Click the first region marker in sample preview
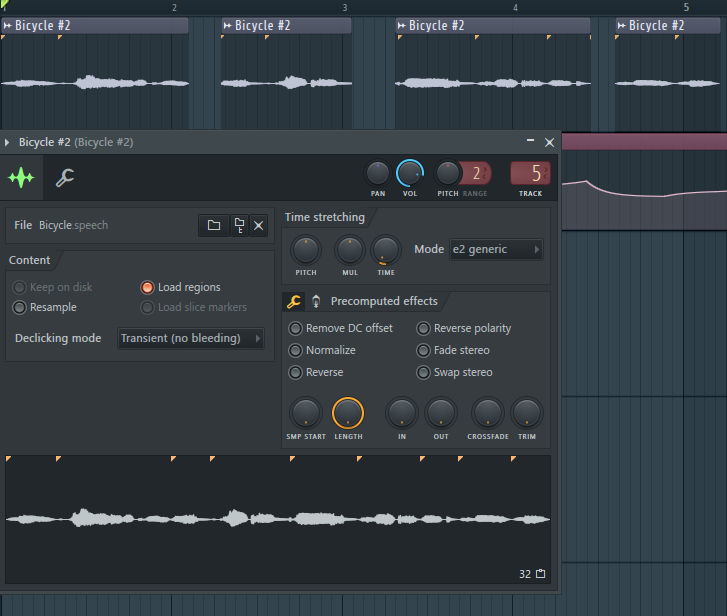The image size is (727, 616). click(x=8, y=459)
